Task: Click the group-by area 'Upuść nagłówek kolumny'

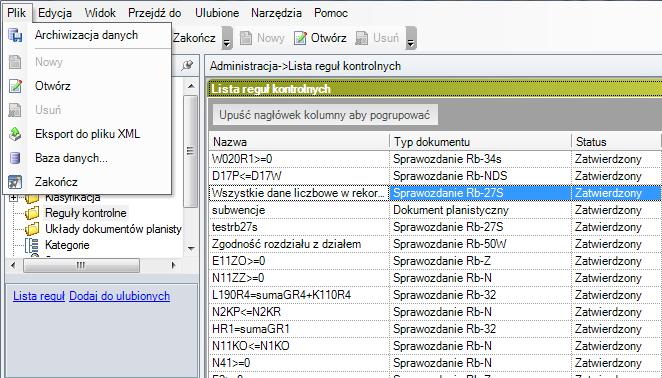Action: pos(325,115)
